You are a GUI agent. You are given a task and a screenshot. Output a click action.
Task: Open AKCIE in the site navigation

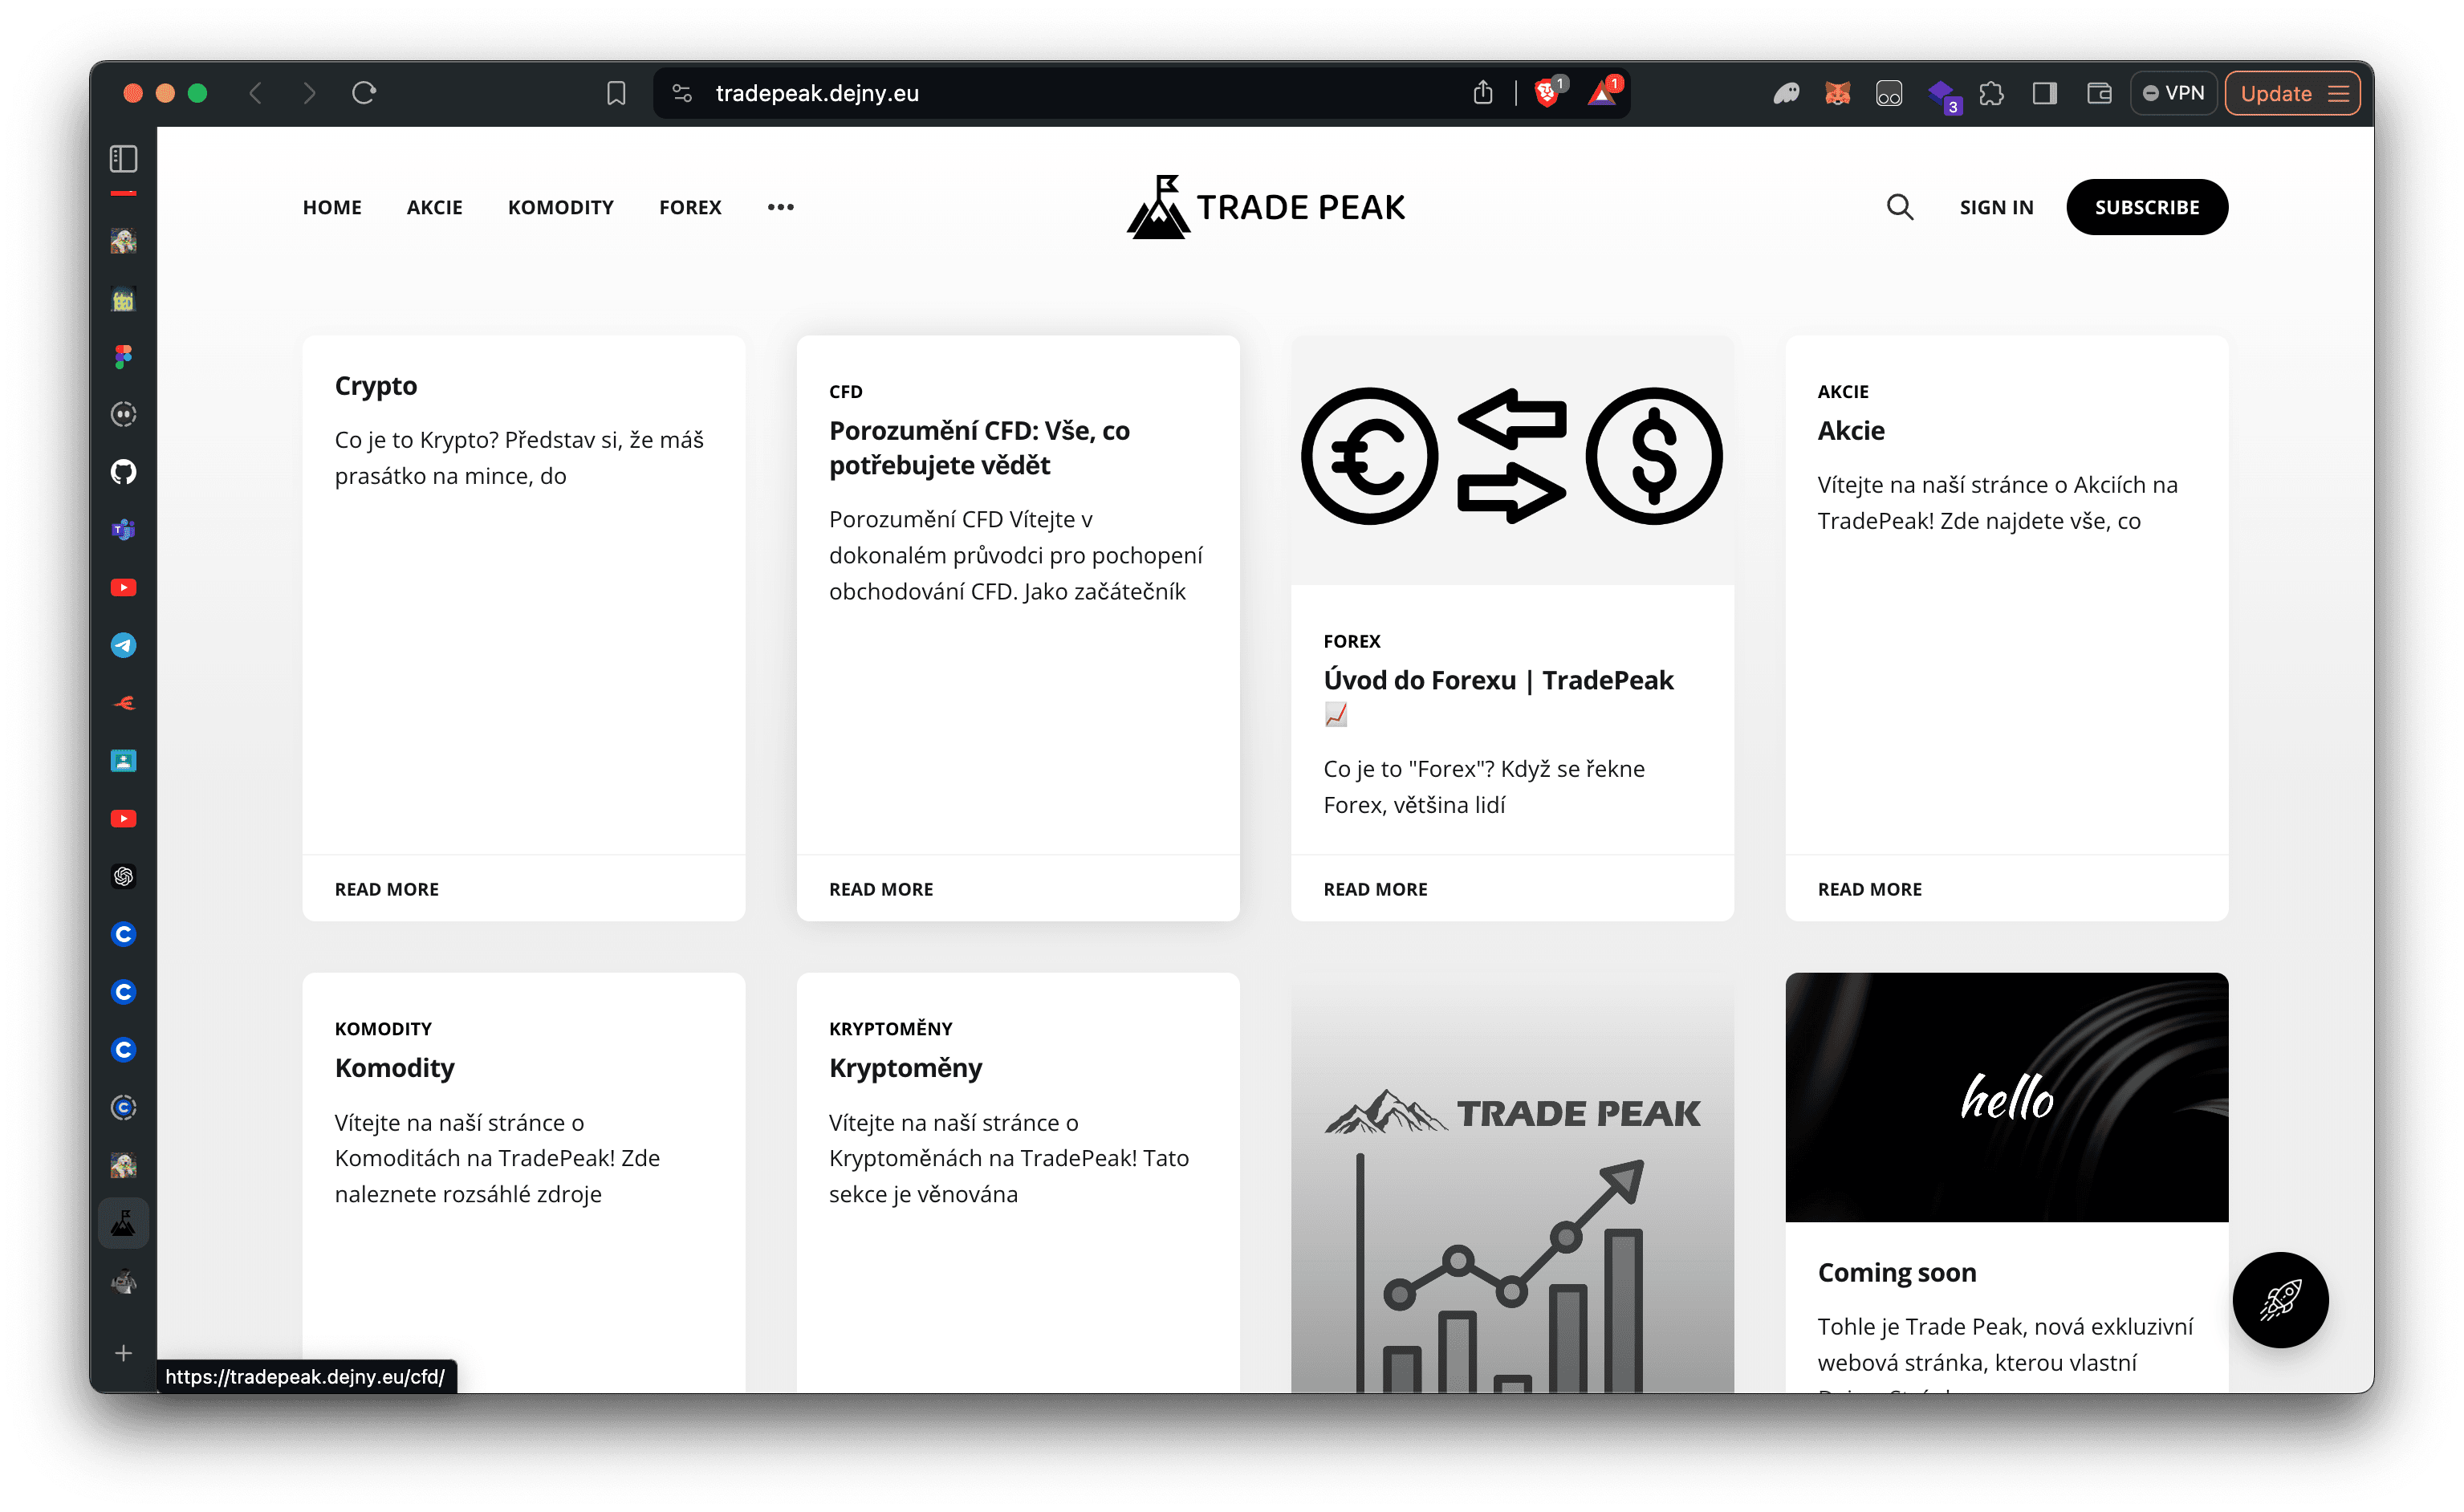click(x=434, y=207)
